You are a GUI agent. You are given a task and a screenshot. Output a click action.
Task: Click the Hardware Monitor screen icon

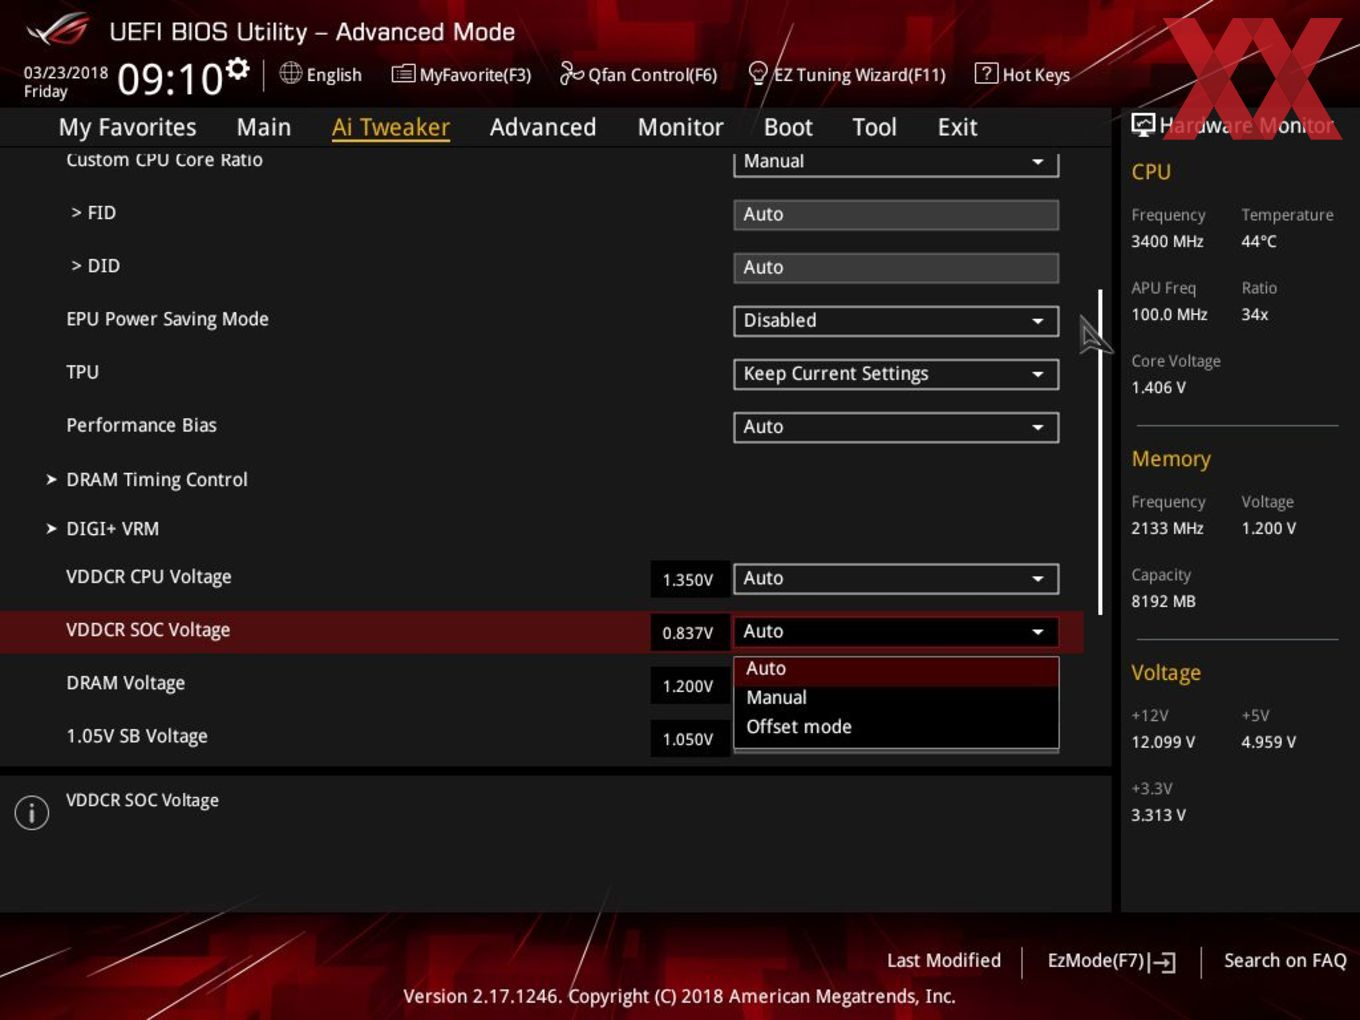pos(1143,124)
